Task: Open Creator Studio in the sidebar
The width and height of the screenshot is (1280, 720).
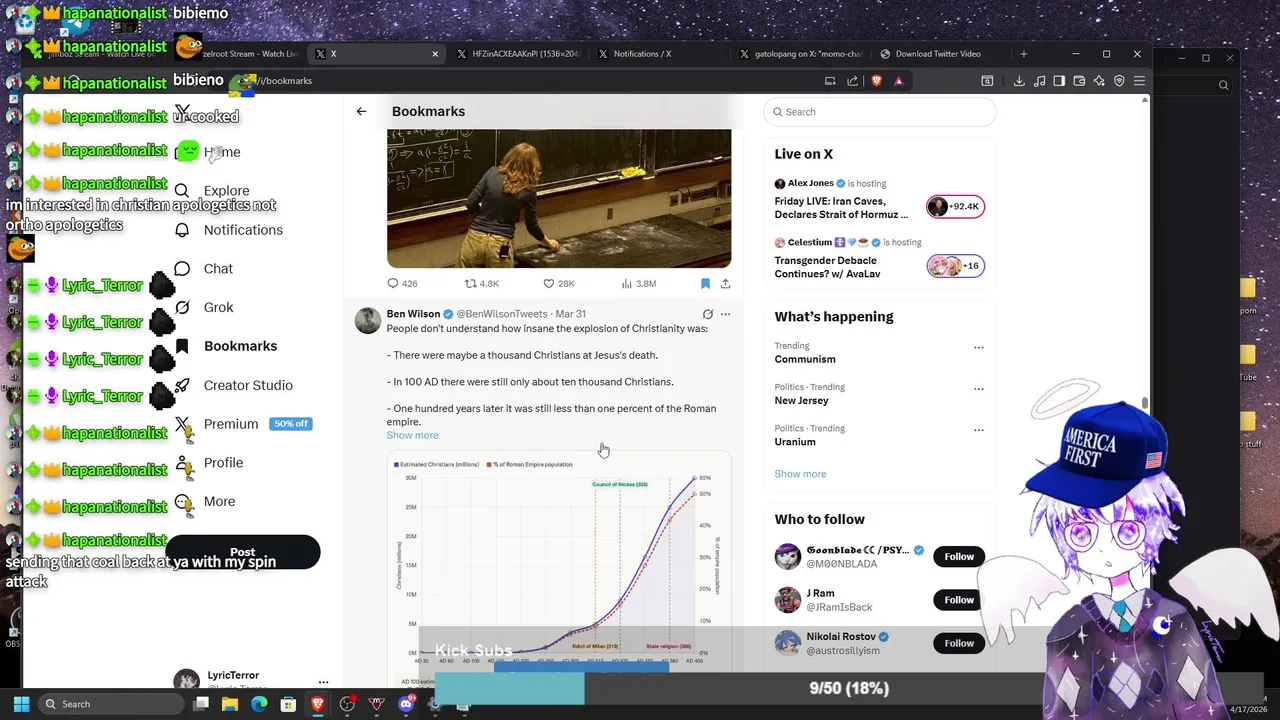Action: pos(234,385)
